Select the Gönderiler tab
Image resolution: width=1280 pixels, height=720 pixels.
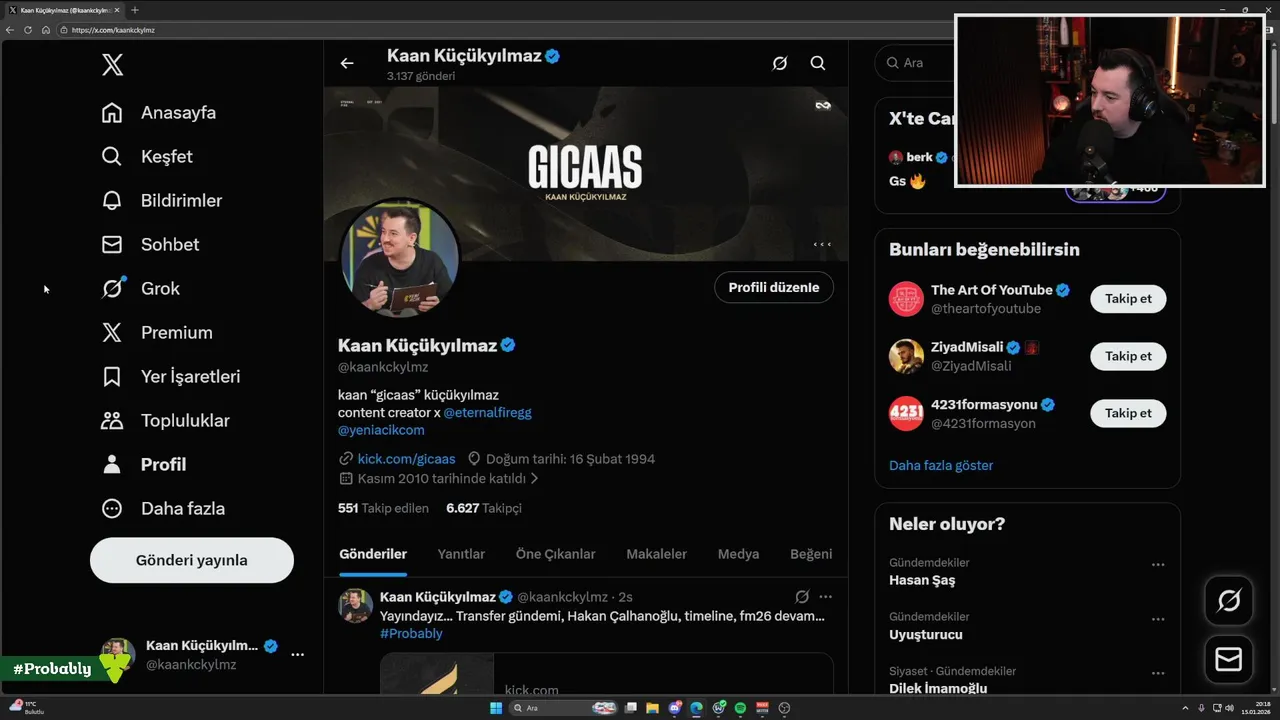tap(373, 554)
